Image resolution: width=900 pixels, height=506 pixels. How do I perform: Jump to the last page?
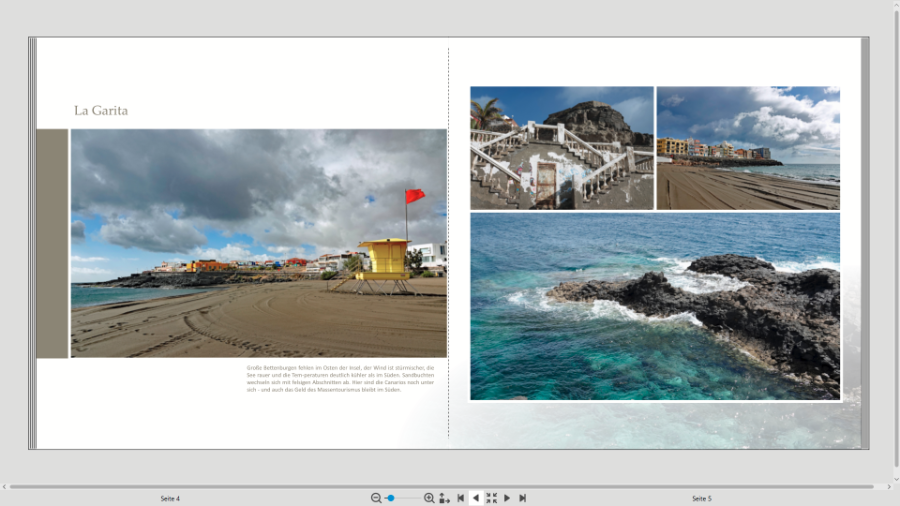[522, 498]
